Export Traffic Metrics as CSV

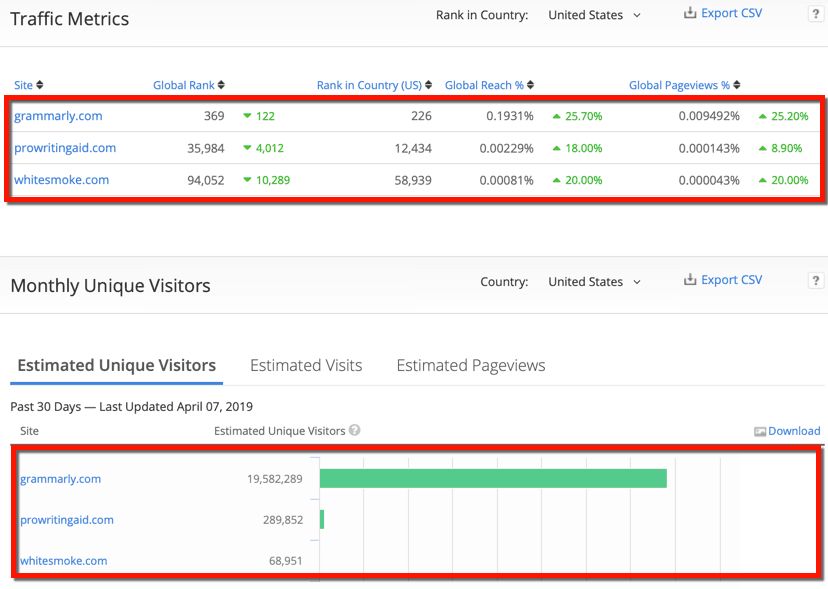click(723, 13)
